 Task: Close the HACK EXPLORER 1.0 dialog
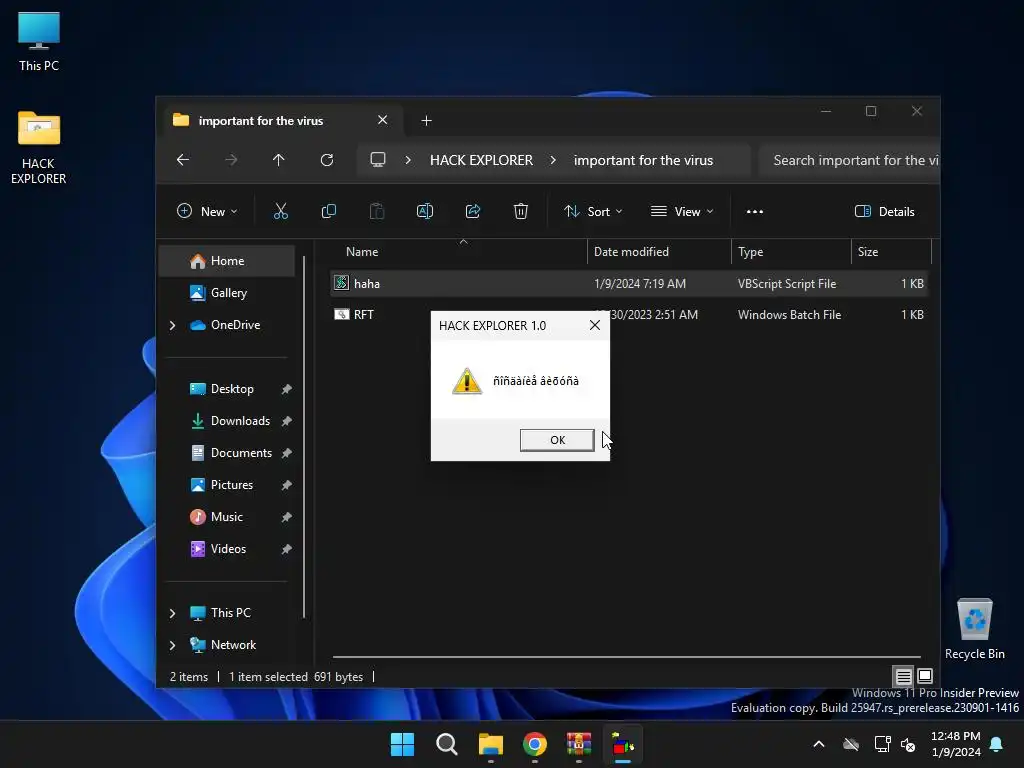click(594, 325)
